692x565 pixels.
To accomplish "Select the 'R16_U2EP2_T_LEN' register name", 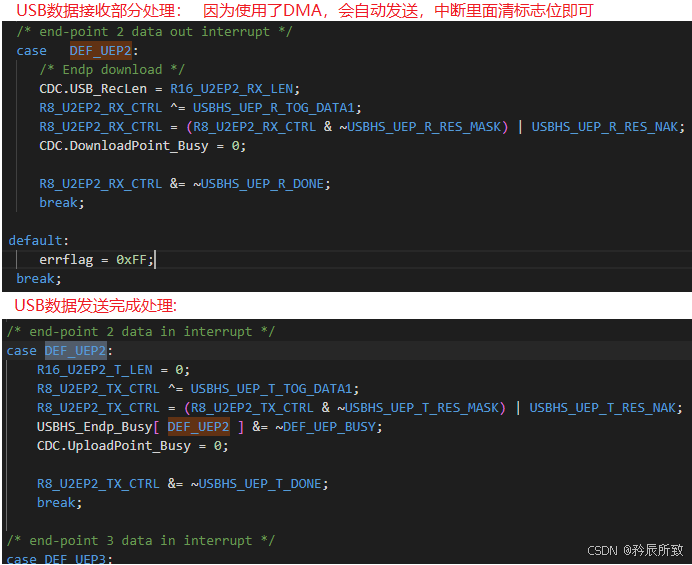I will click(94, 369).
